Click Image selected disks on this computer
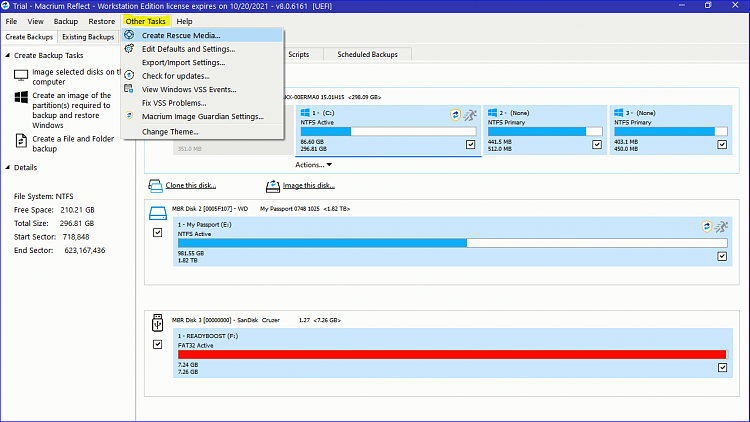 tap(76, 77)
